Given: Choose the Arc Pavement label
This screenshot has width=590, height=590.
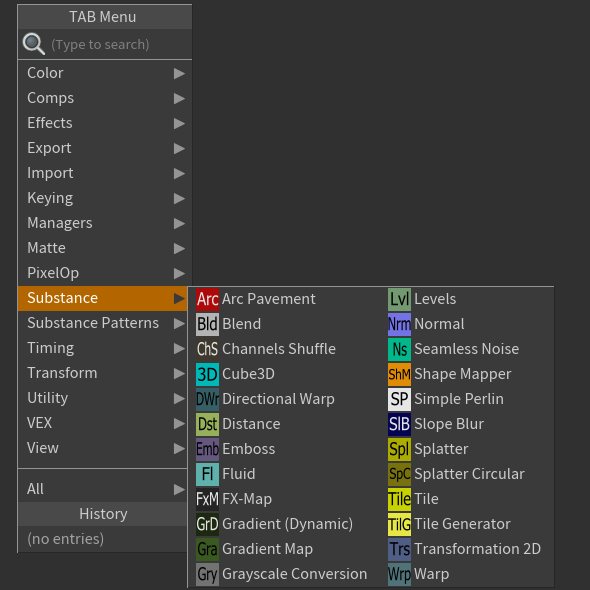Looking at the screenshot, I should [269, 299].
